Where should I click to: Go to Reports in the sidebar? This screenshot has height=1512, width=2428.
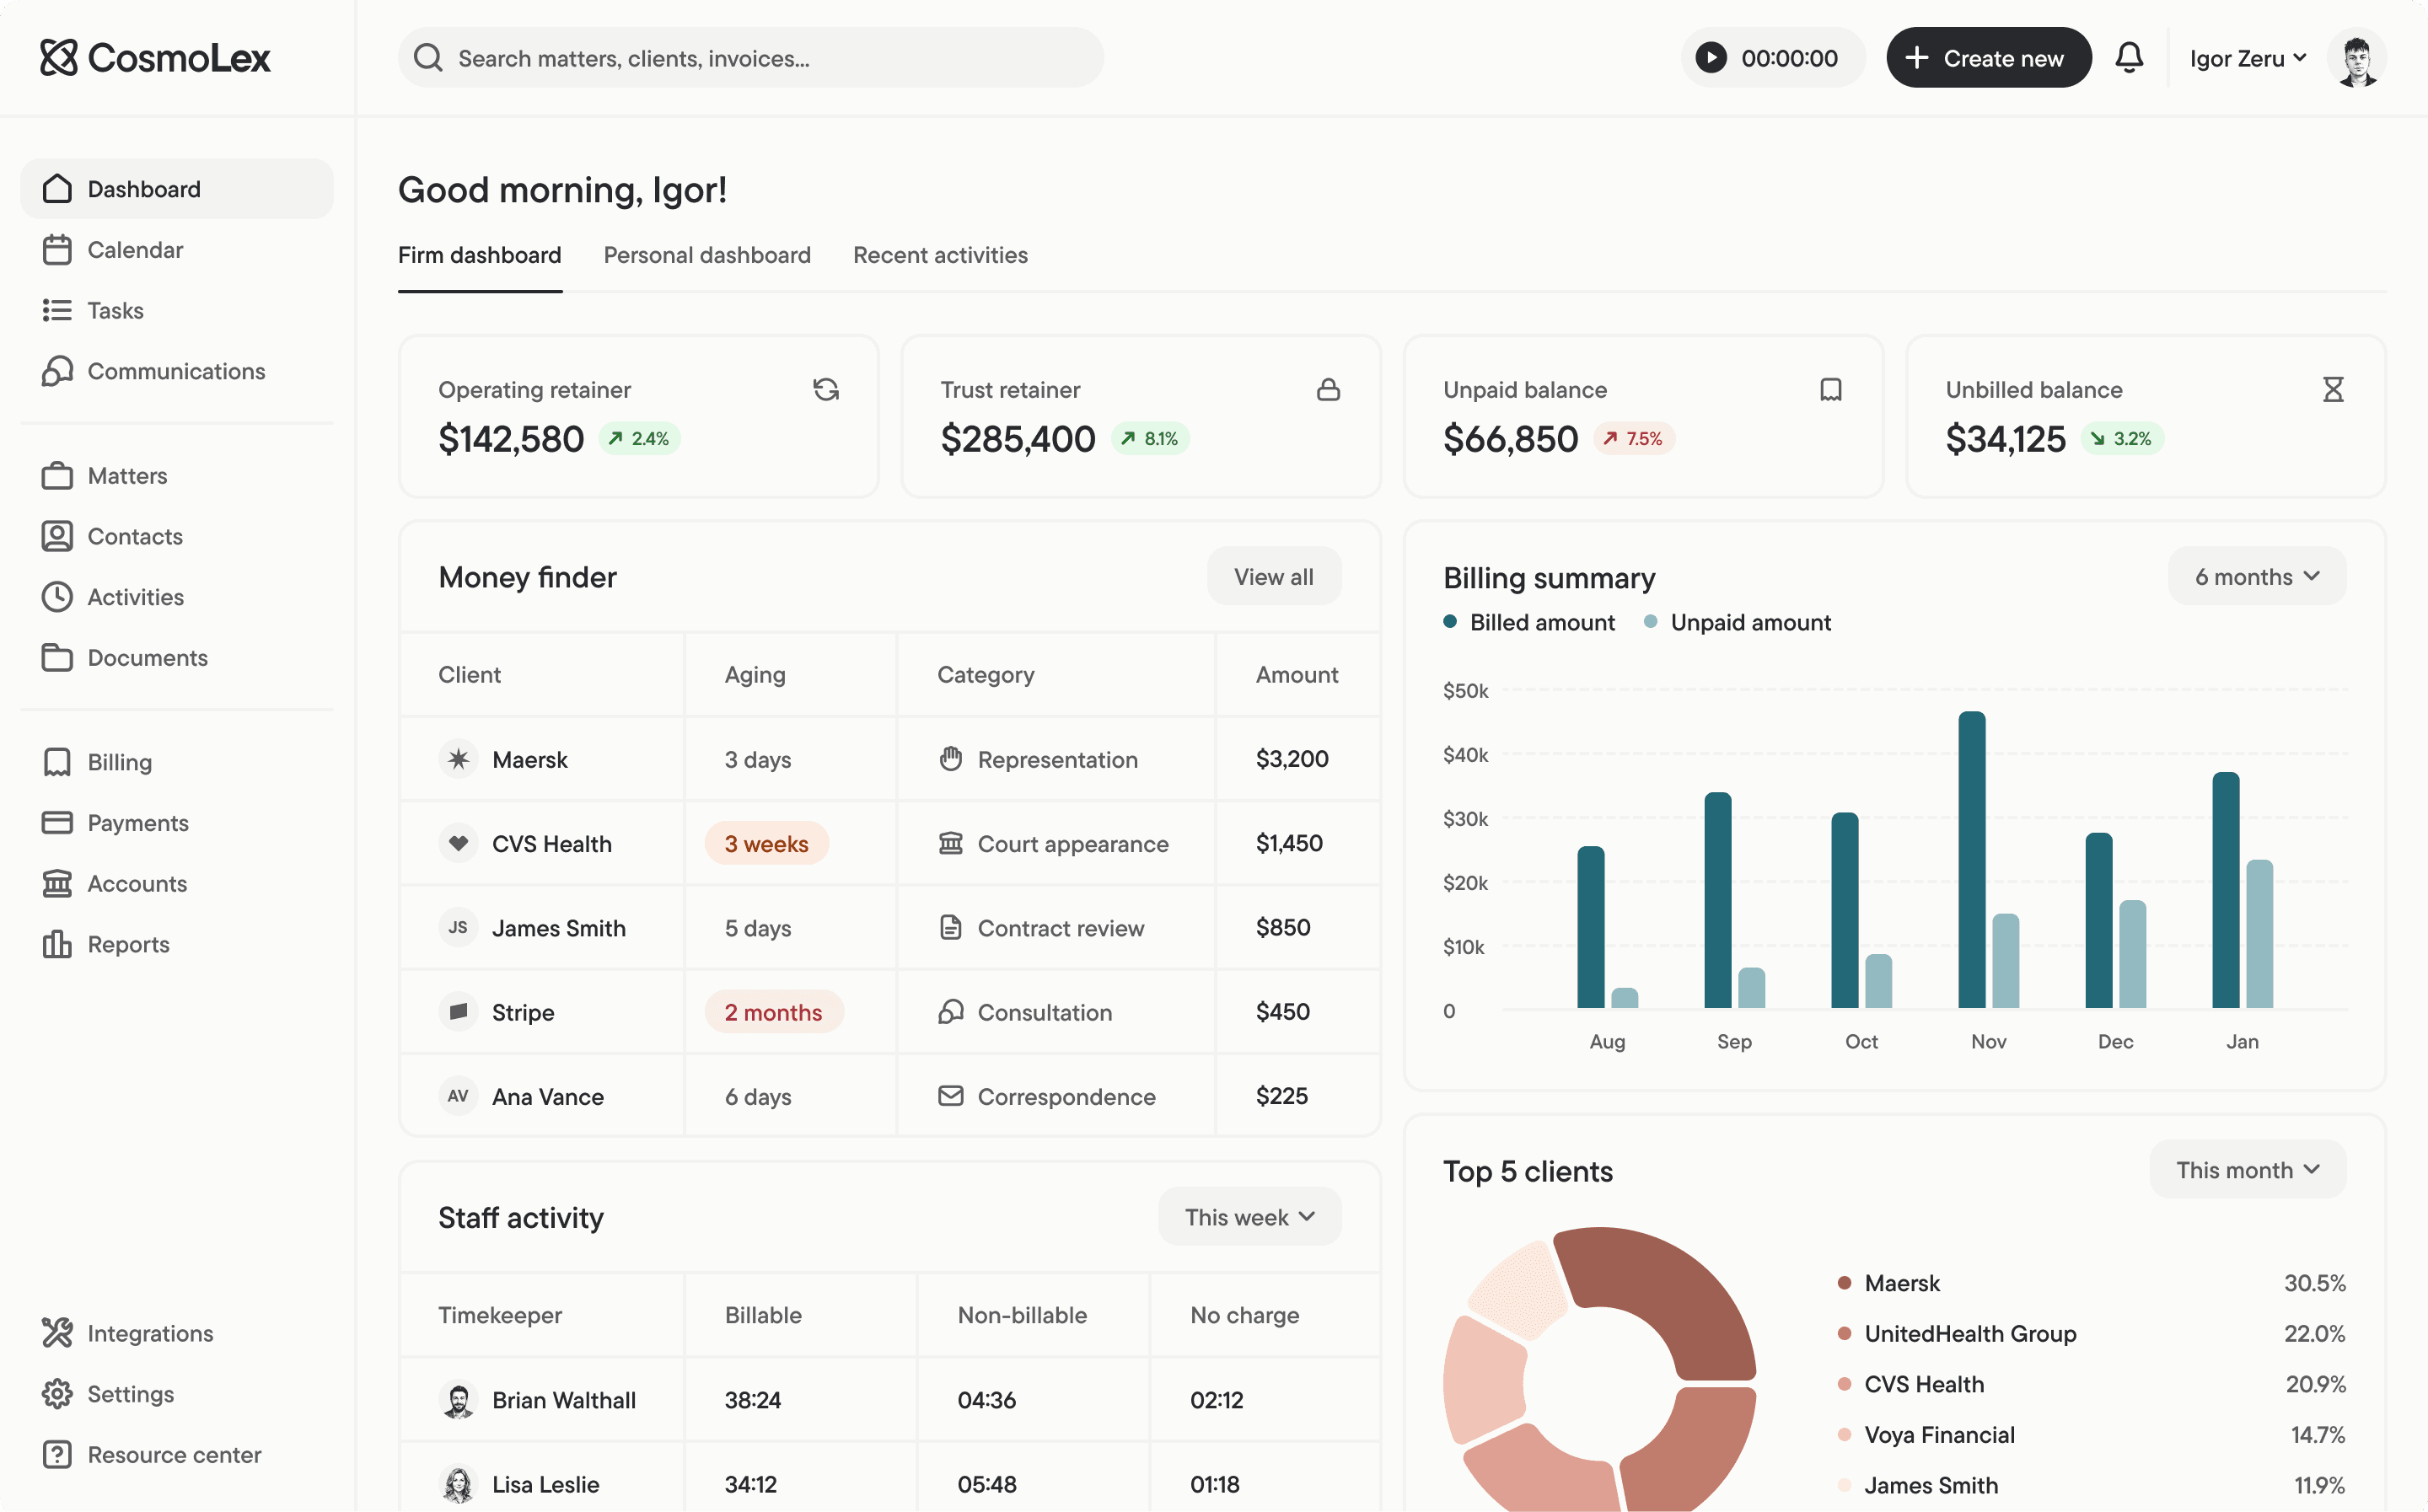[x=128, y=944]
